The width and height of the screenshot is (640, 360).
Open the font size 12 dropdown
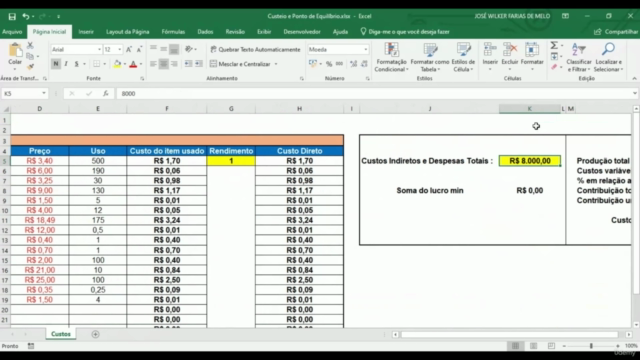point(120,49)
